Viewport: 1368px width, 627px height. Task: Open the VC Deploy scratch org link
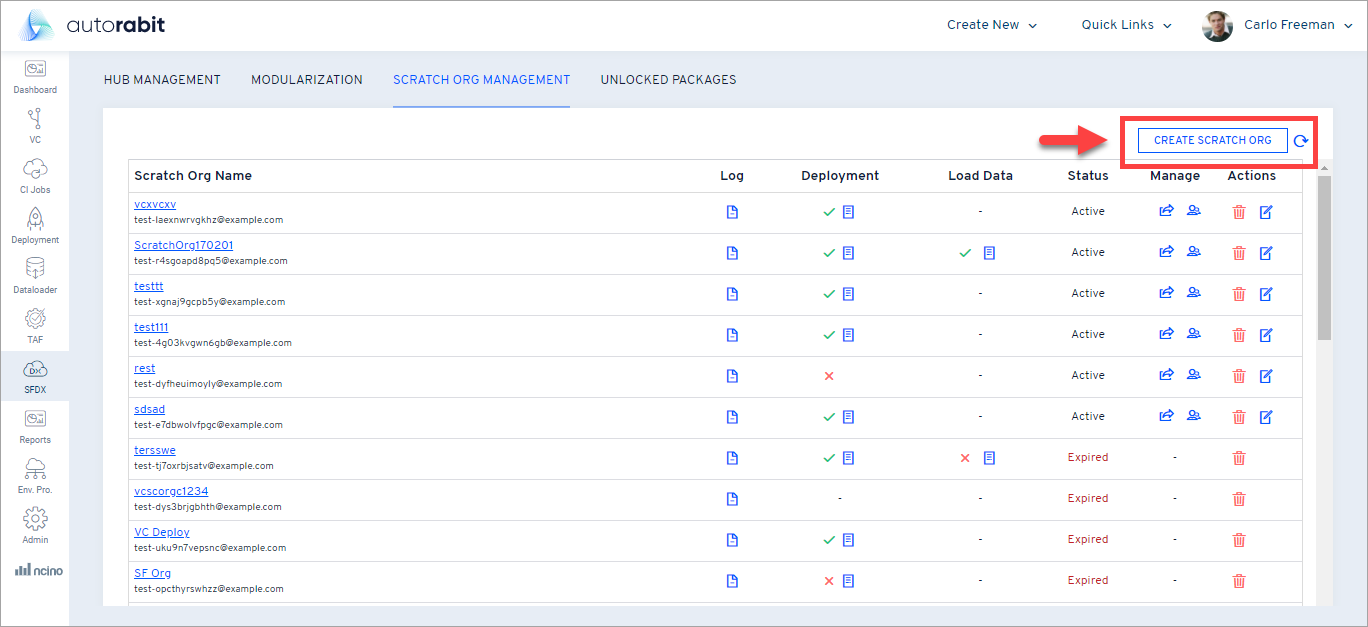point(162,532)
